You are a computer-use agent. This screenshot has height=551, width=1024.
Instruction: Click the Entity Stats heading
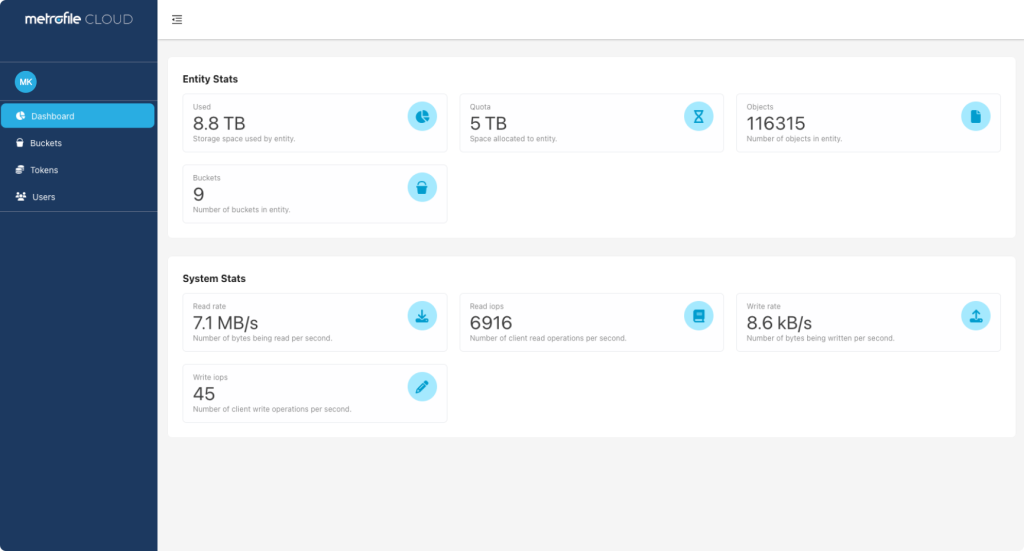click(210, 79)
